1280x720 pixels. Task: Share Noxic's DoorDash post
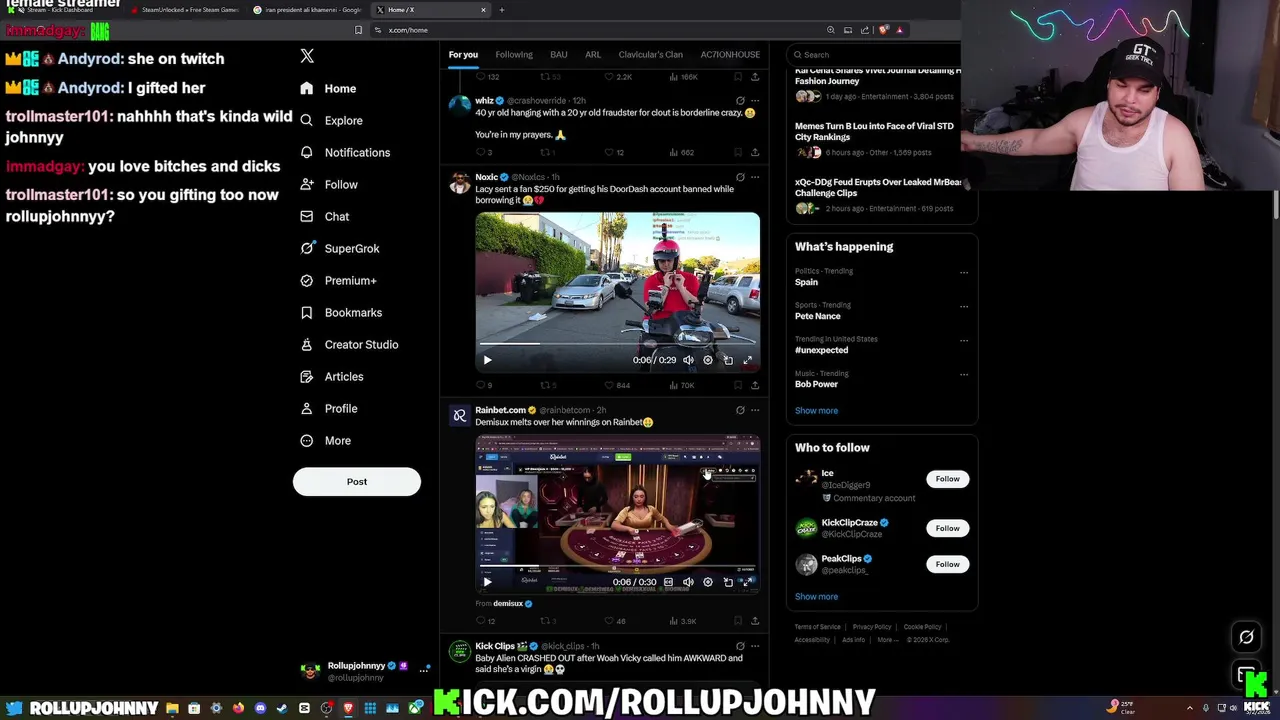click(755, 385)
